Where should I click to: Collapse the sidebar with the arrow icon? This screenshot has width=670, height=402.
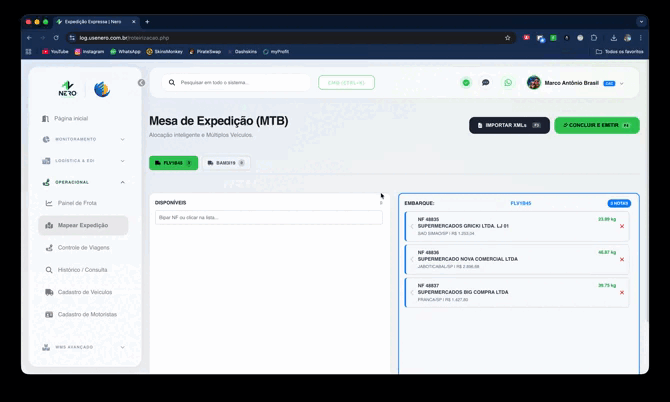141,83
